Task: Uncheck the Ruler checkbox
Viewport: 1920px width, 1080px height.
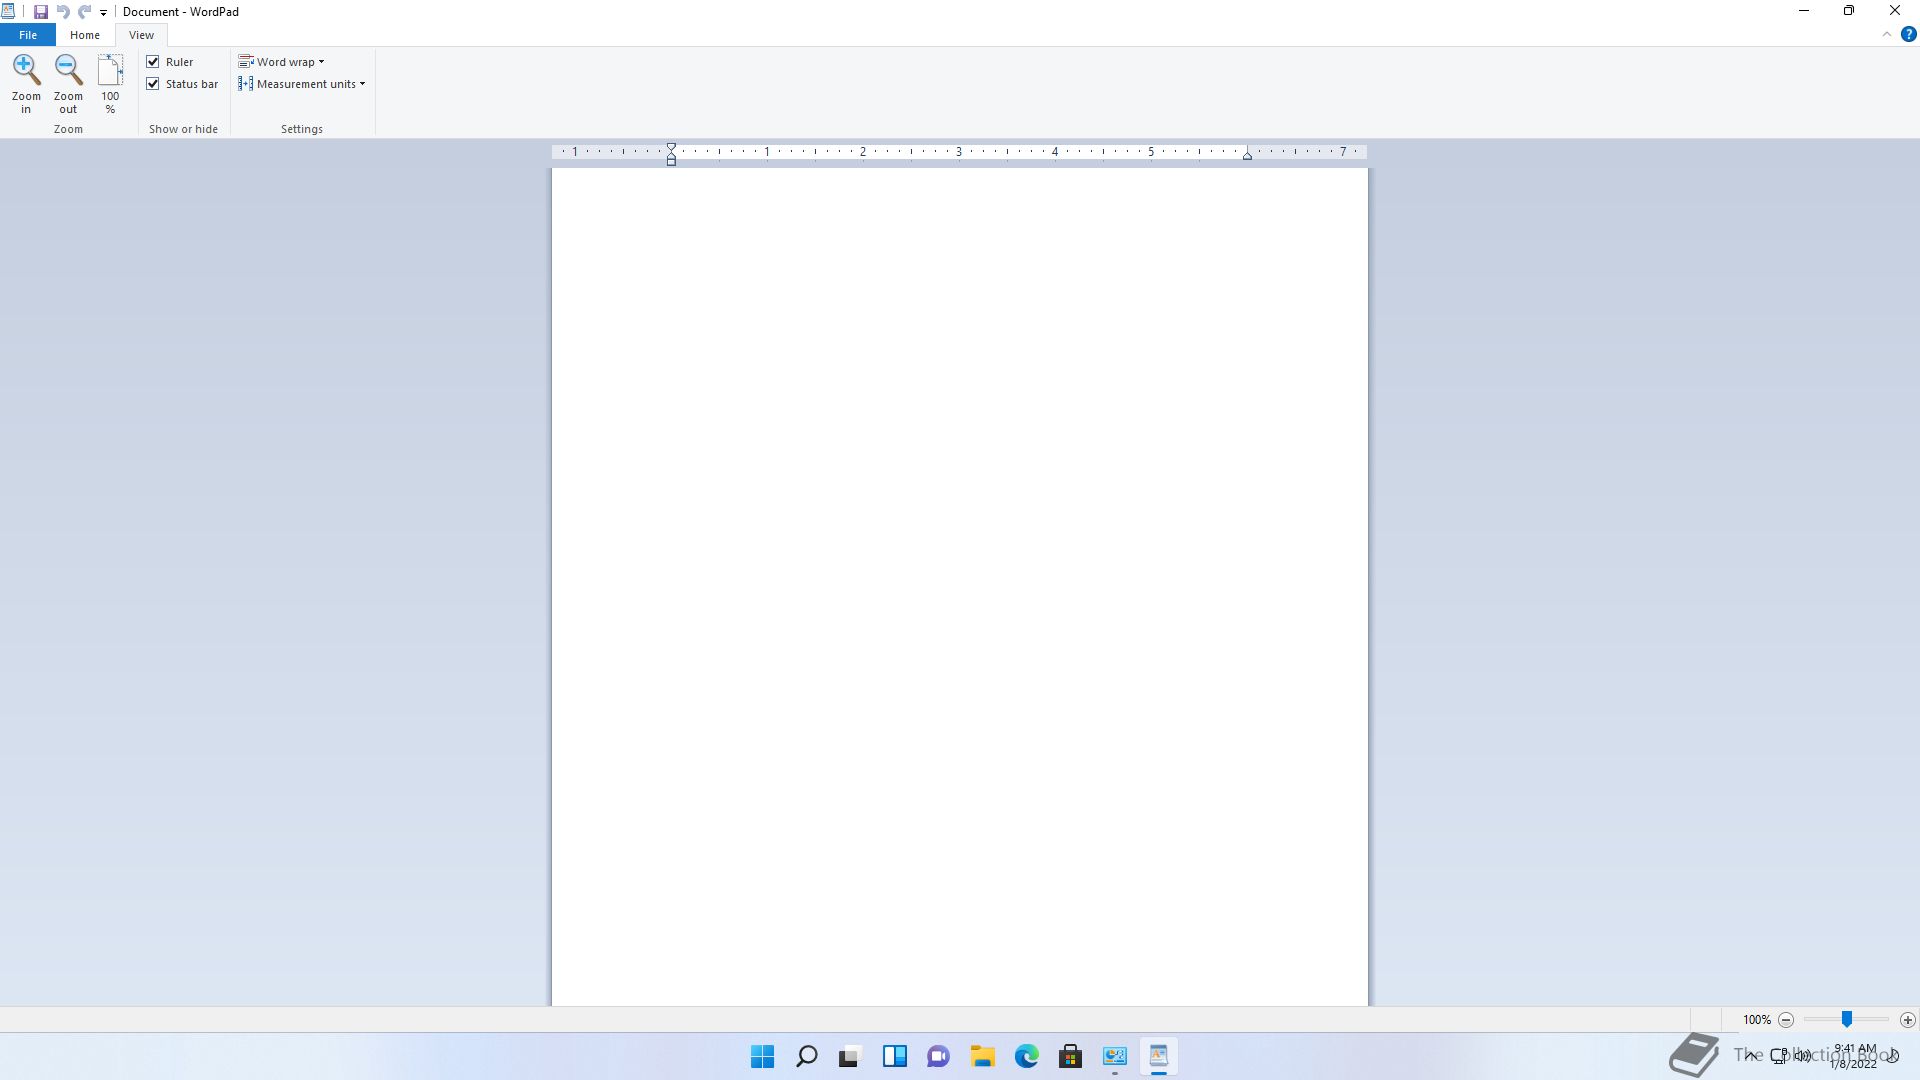Action: [x=153, y=62]
